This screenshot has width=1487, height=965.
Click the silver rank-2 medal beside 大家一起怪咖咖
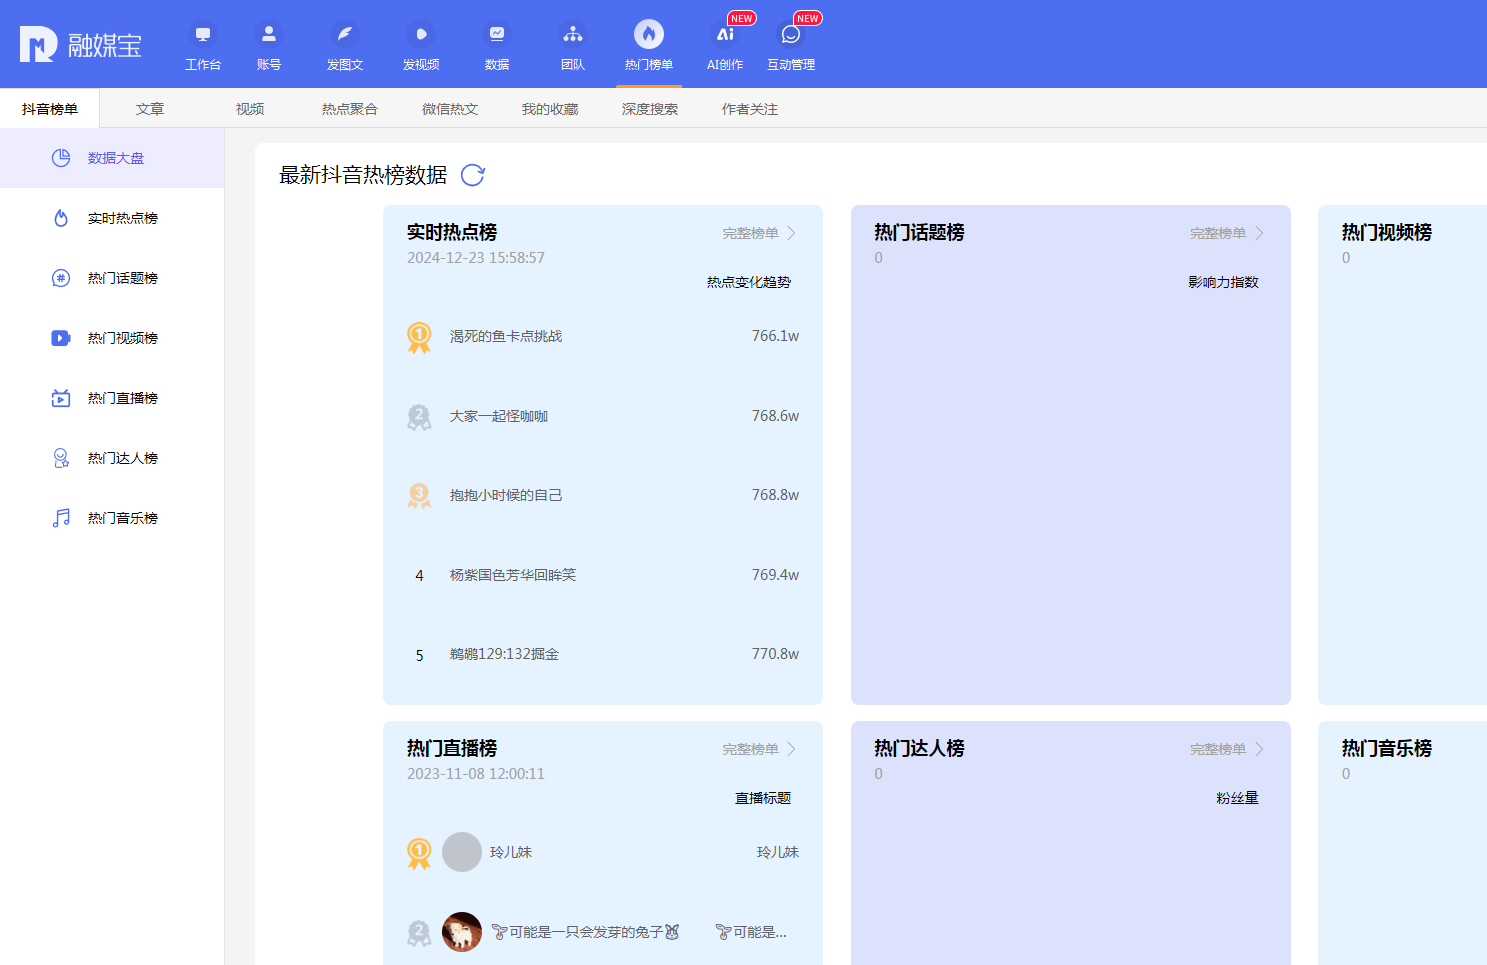click(419, 417)
